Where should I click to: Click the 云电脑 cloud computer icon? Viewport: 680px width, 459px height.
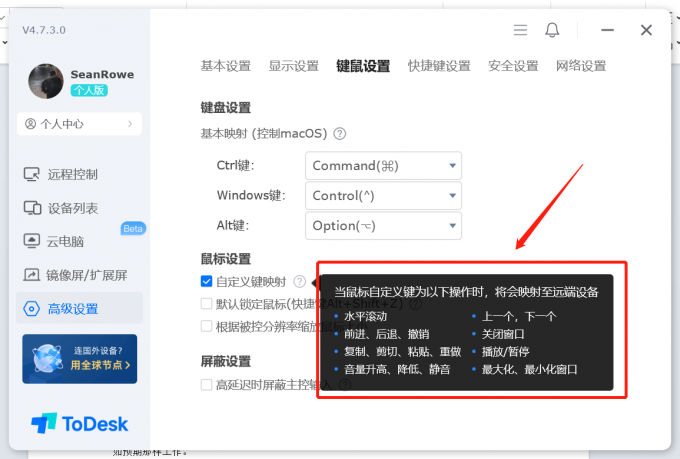[x=31, y=241]
